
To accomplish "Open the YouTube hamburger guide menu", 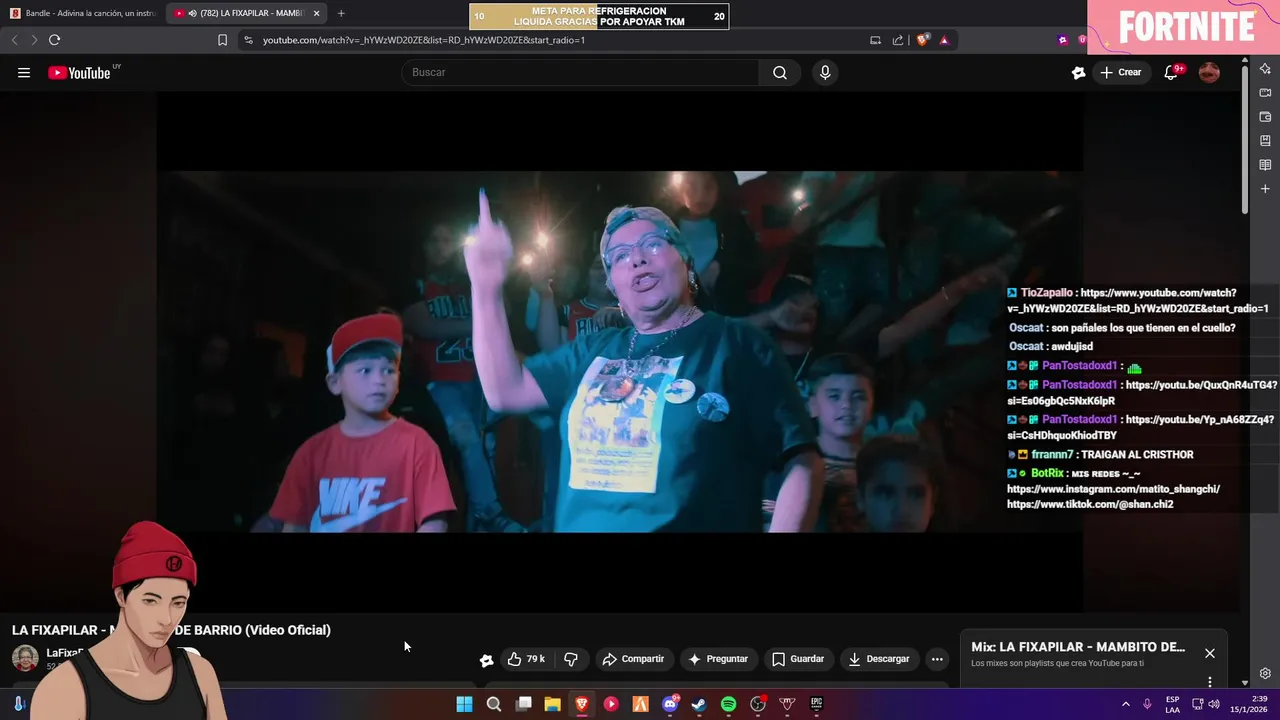I will pos(24,72).
